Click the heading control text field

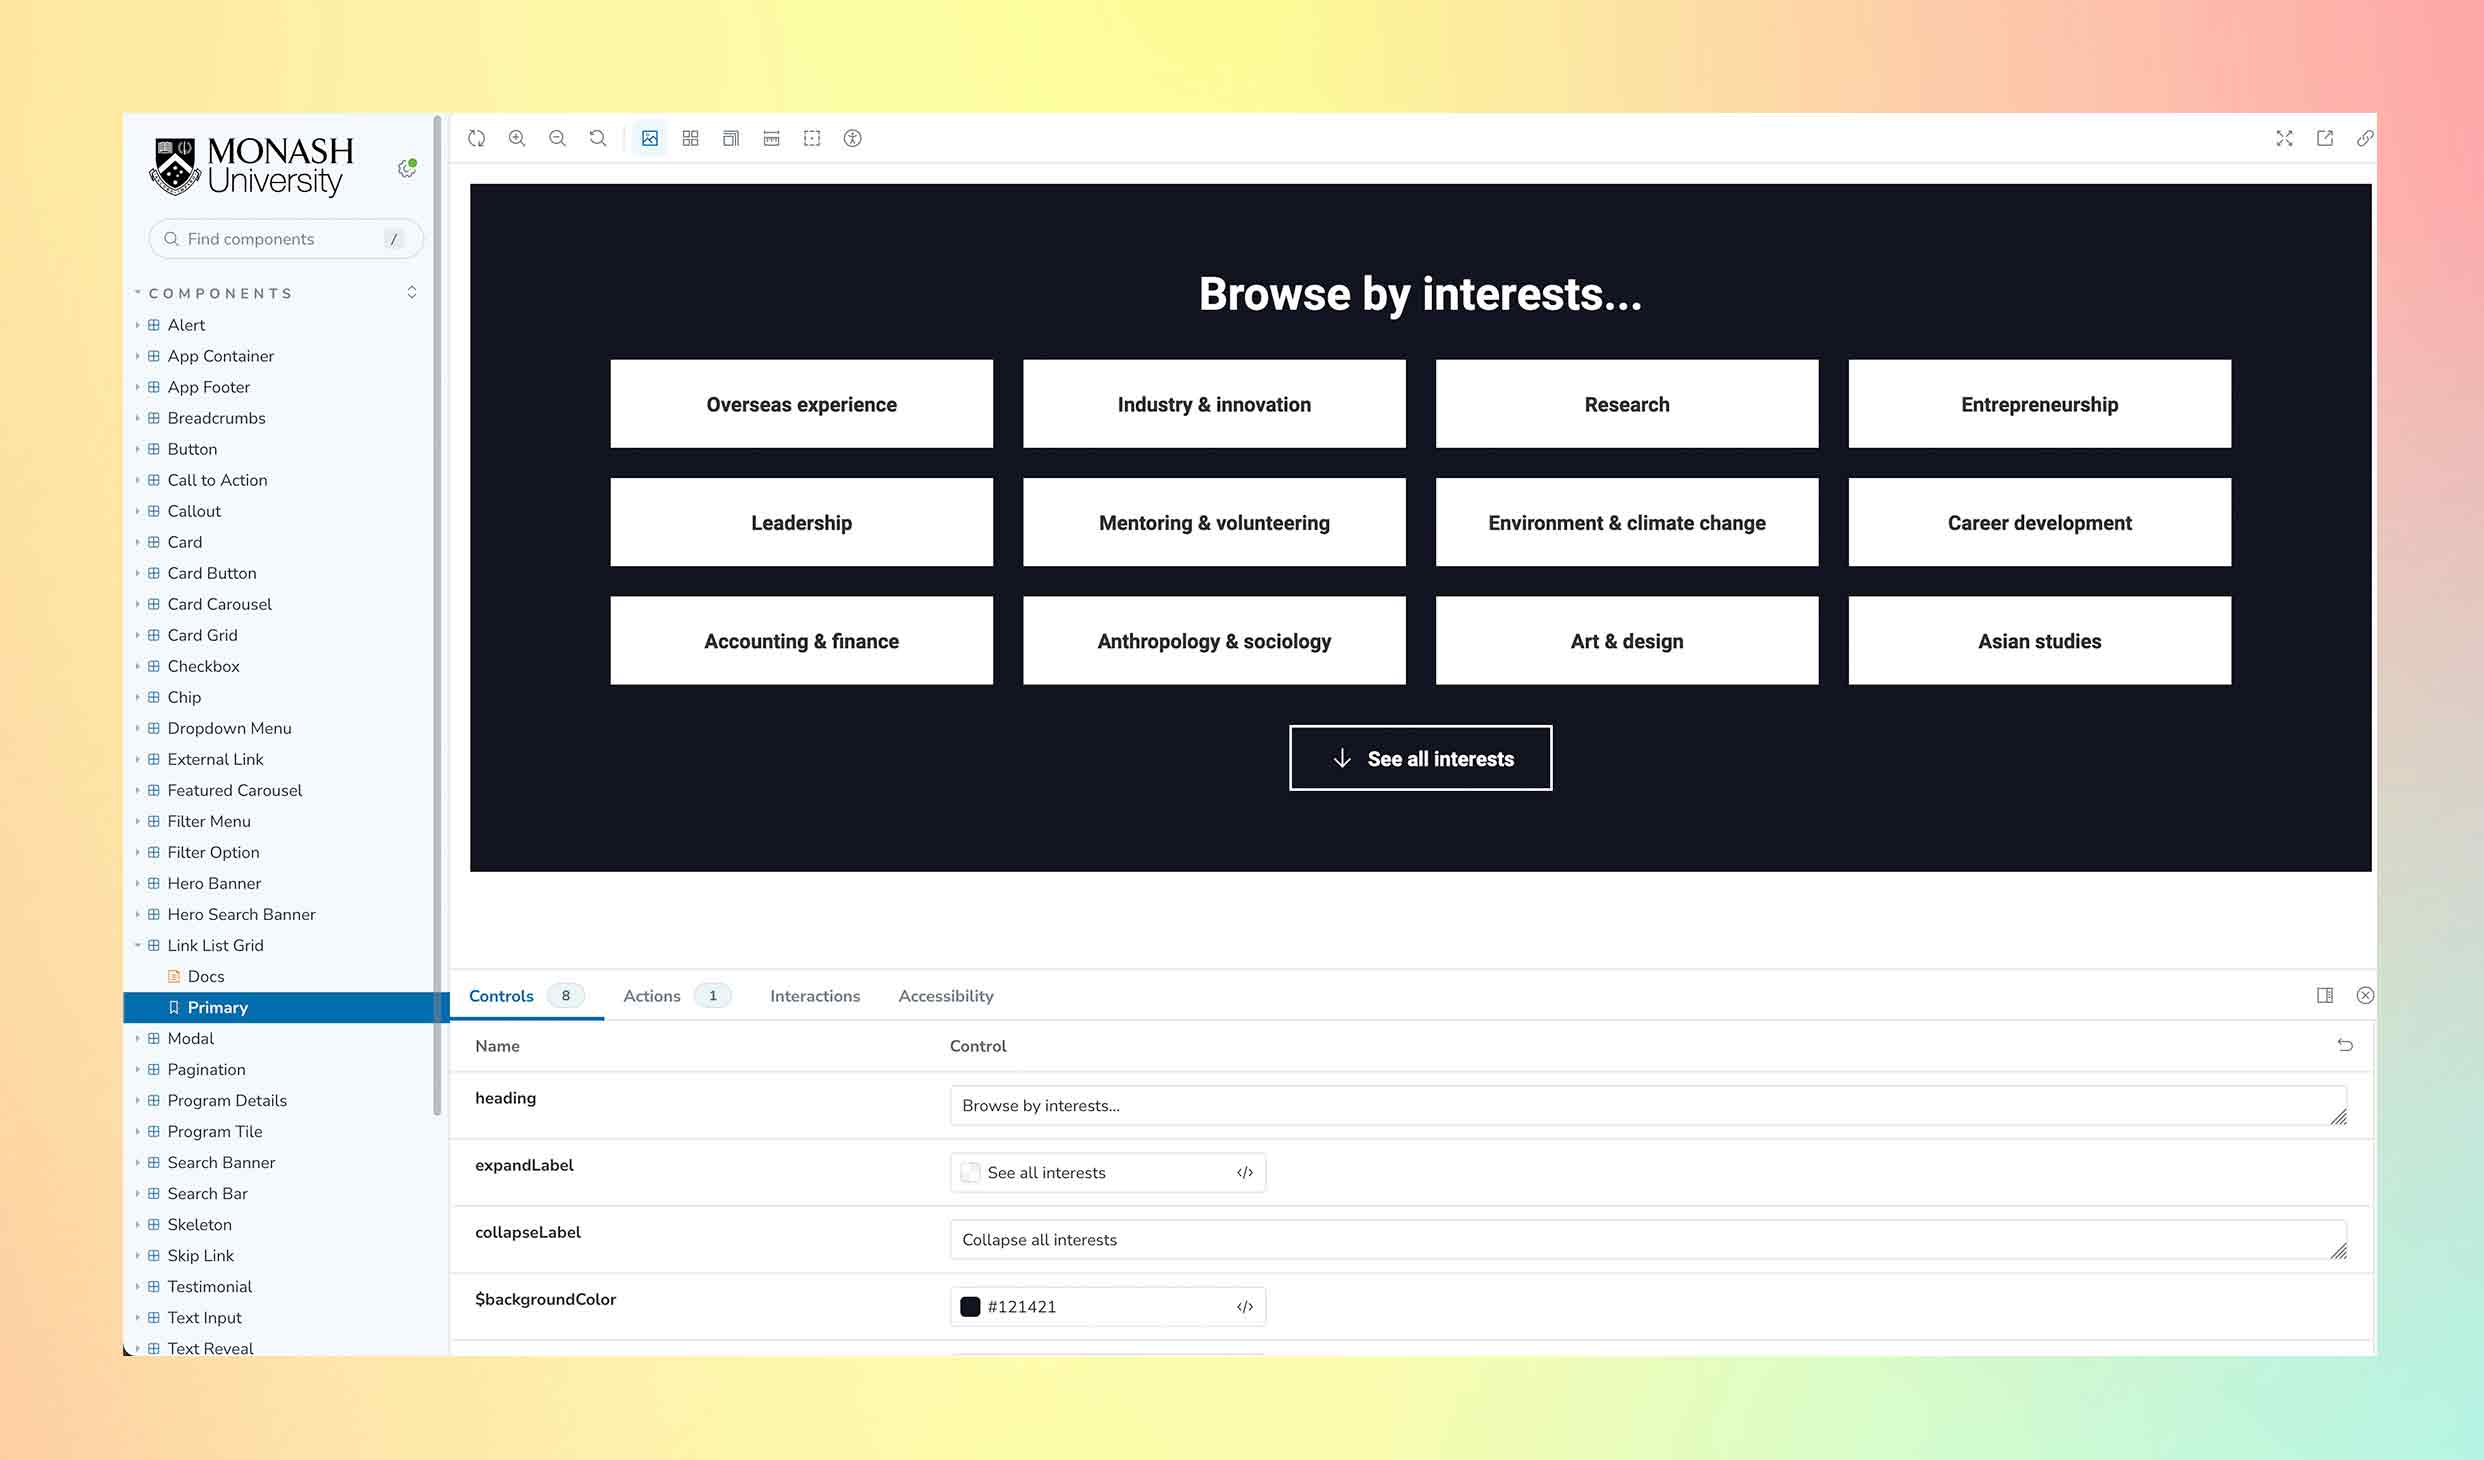pos(1648,1105)
